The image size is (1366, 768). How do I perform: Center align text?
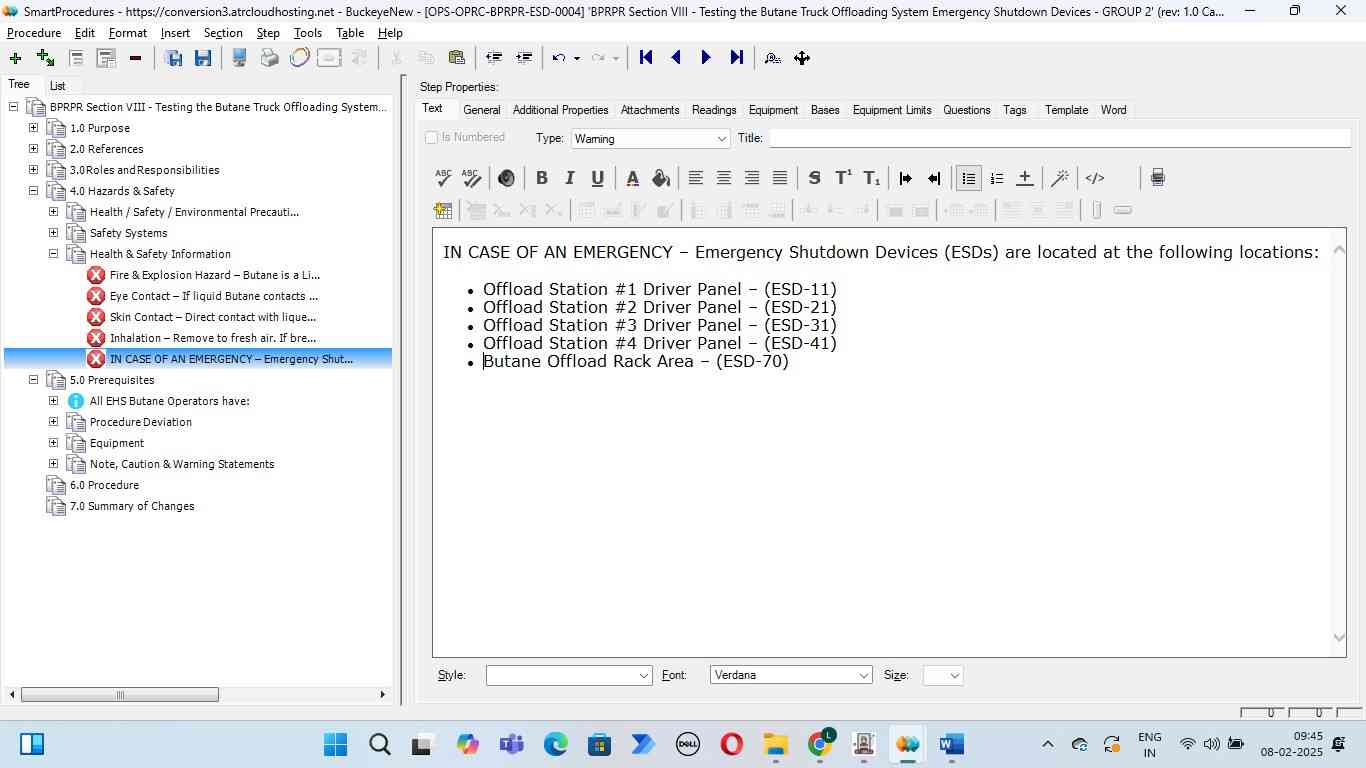[x=723, y=178]
